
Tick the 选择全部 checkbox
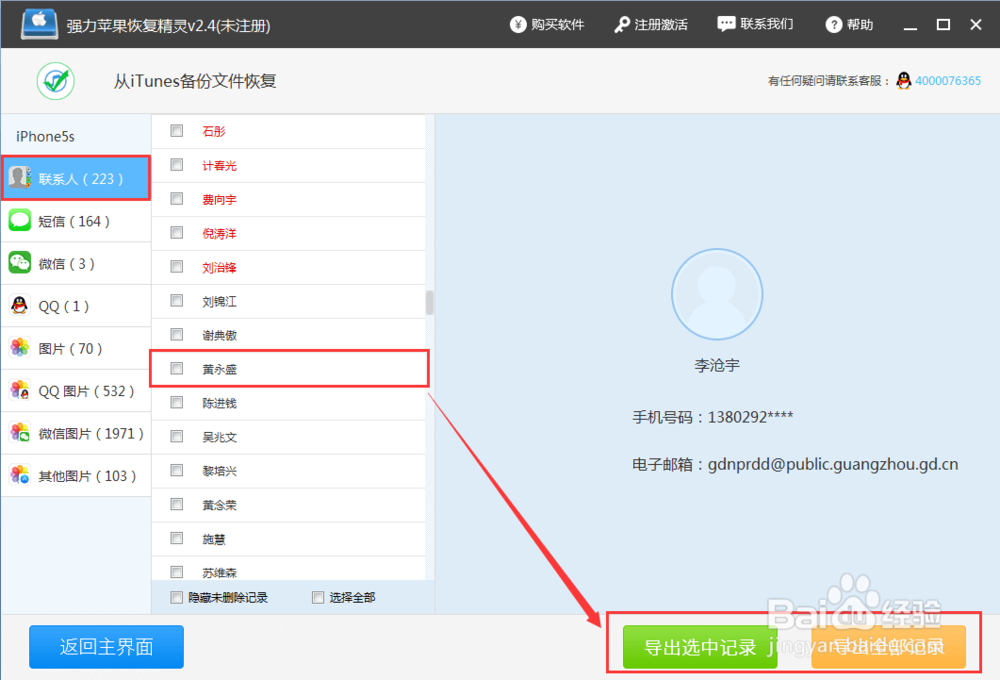tap(318, 597)
